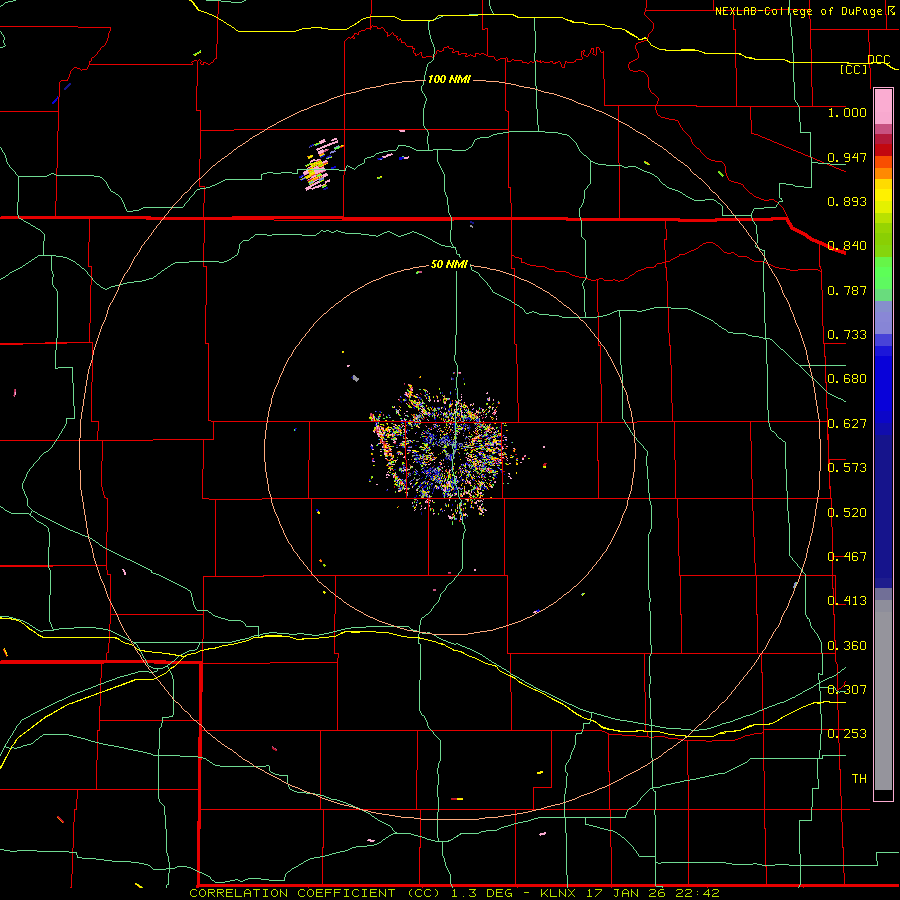Select the 0.467 scale value
This screenshot has width=900, height=900.
click(x=847, y=557)
